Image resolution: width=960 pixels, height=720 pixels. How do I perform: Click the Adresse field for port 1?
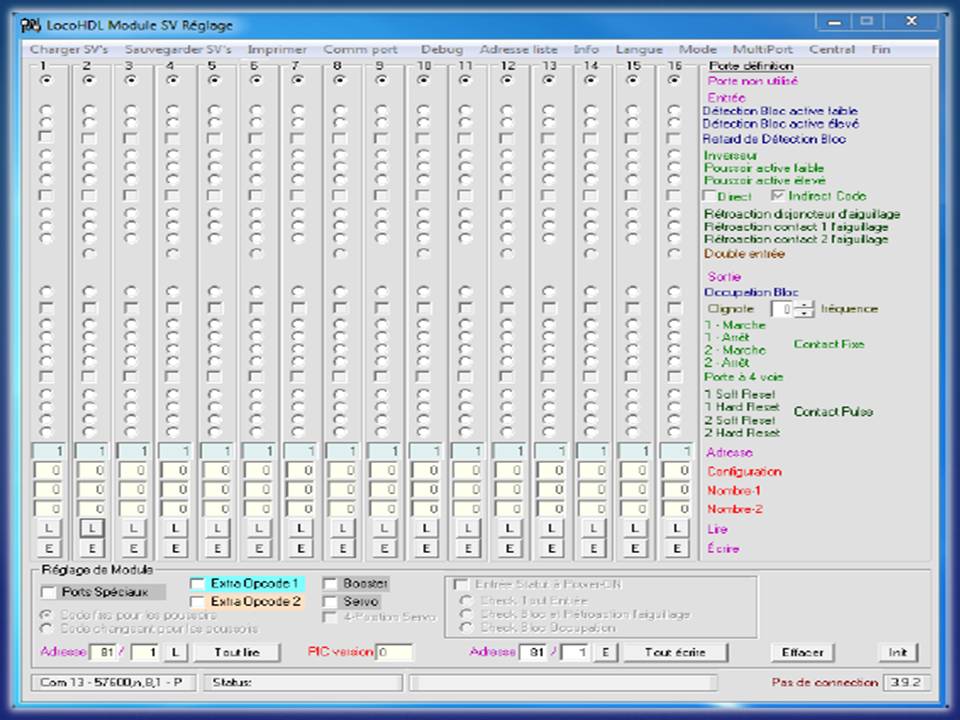pos(48,451)
